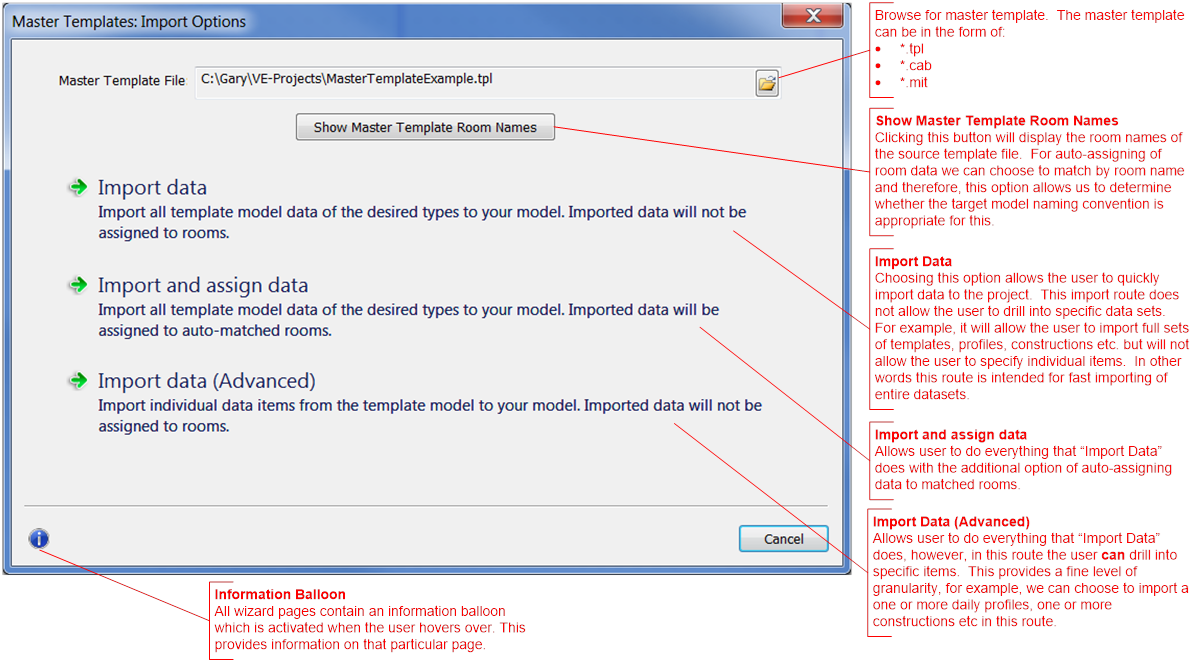Viewport: 1204px width, 663px height.
Task: Click red annotation heading Import and assign data
Action: [951, 435]
